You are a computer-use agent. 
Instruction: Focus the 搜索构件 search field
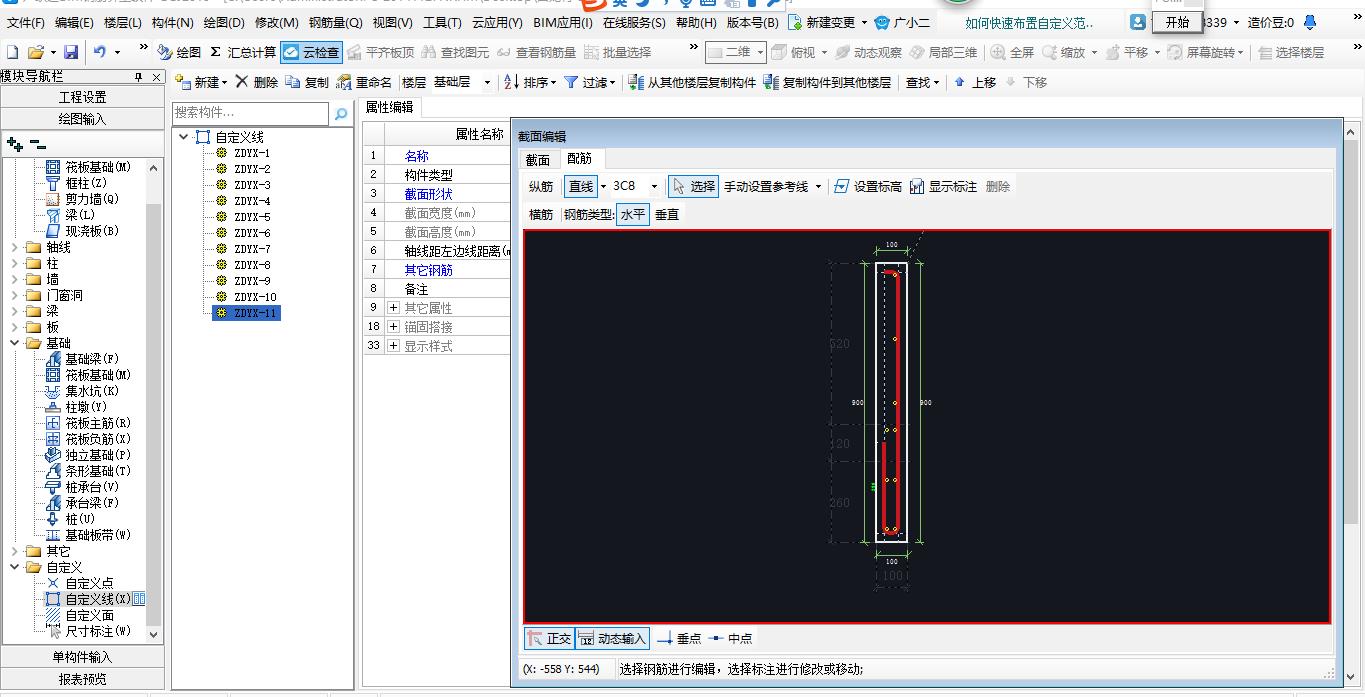pos(250,113)
